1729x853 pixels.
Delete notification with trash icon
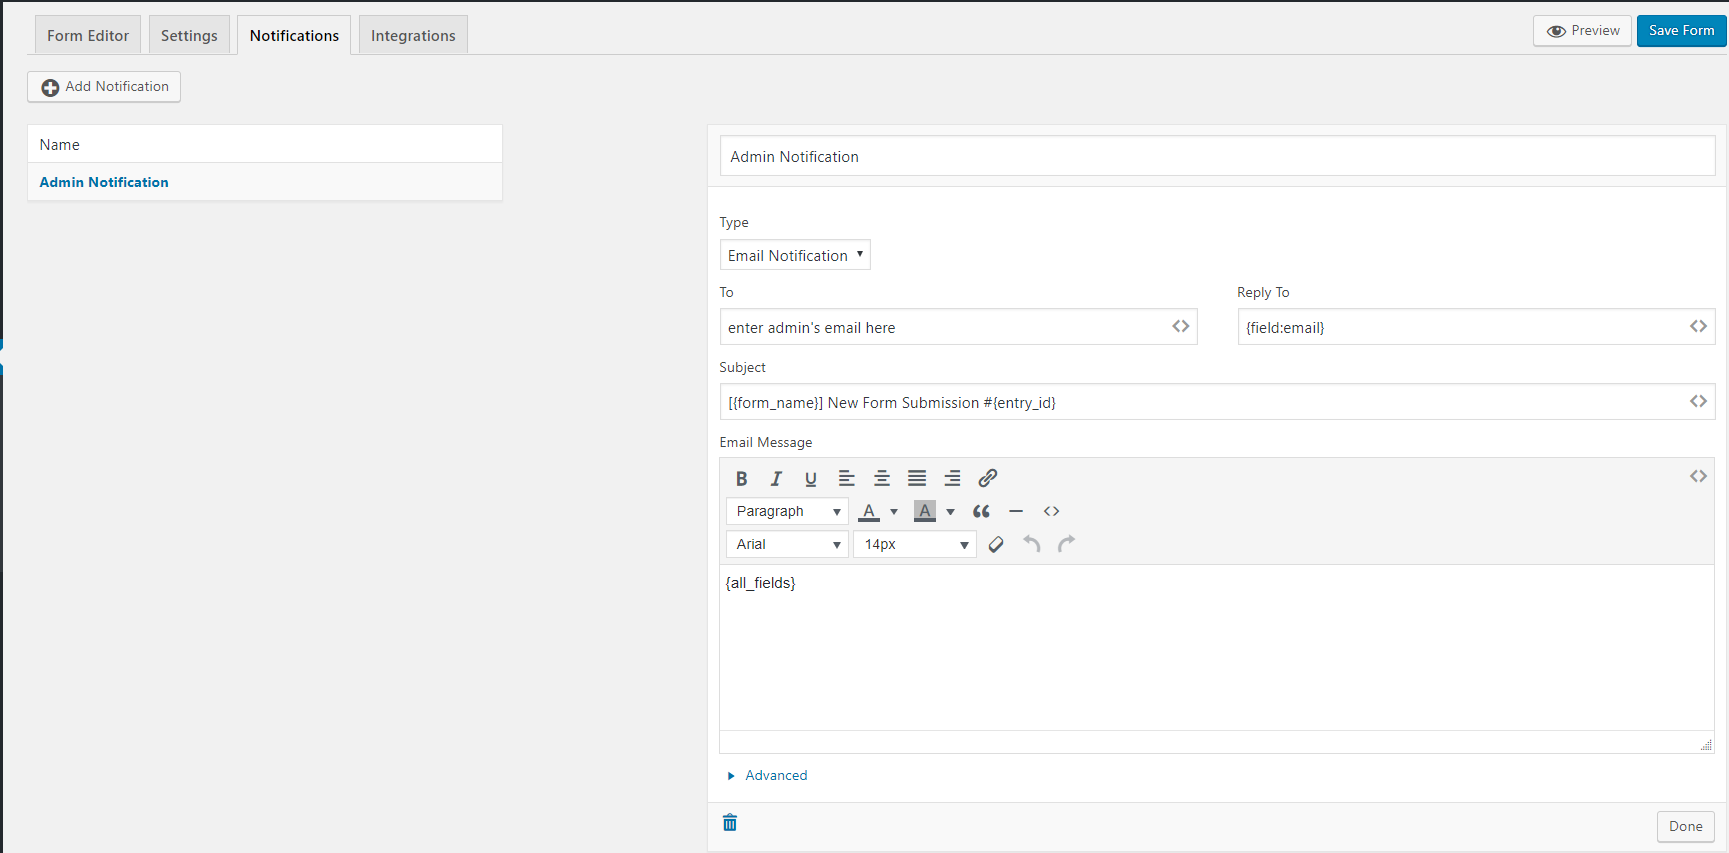click(730, 822)
